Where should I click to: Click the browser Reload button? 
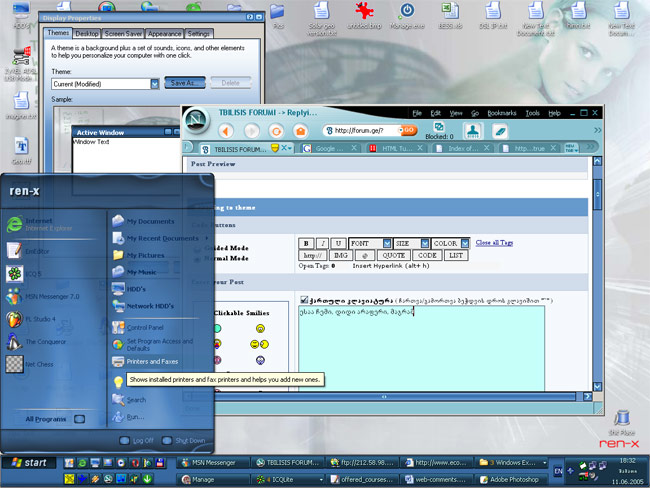point(276,130)
